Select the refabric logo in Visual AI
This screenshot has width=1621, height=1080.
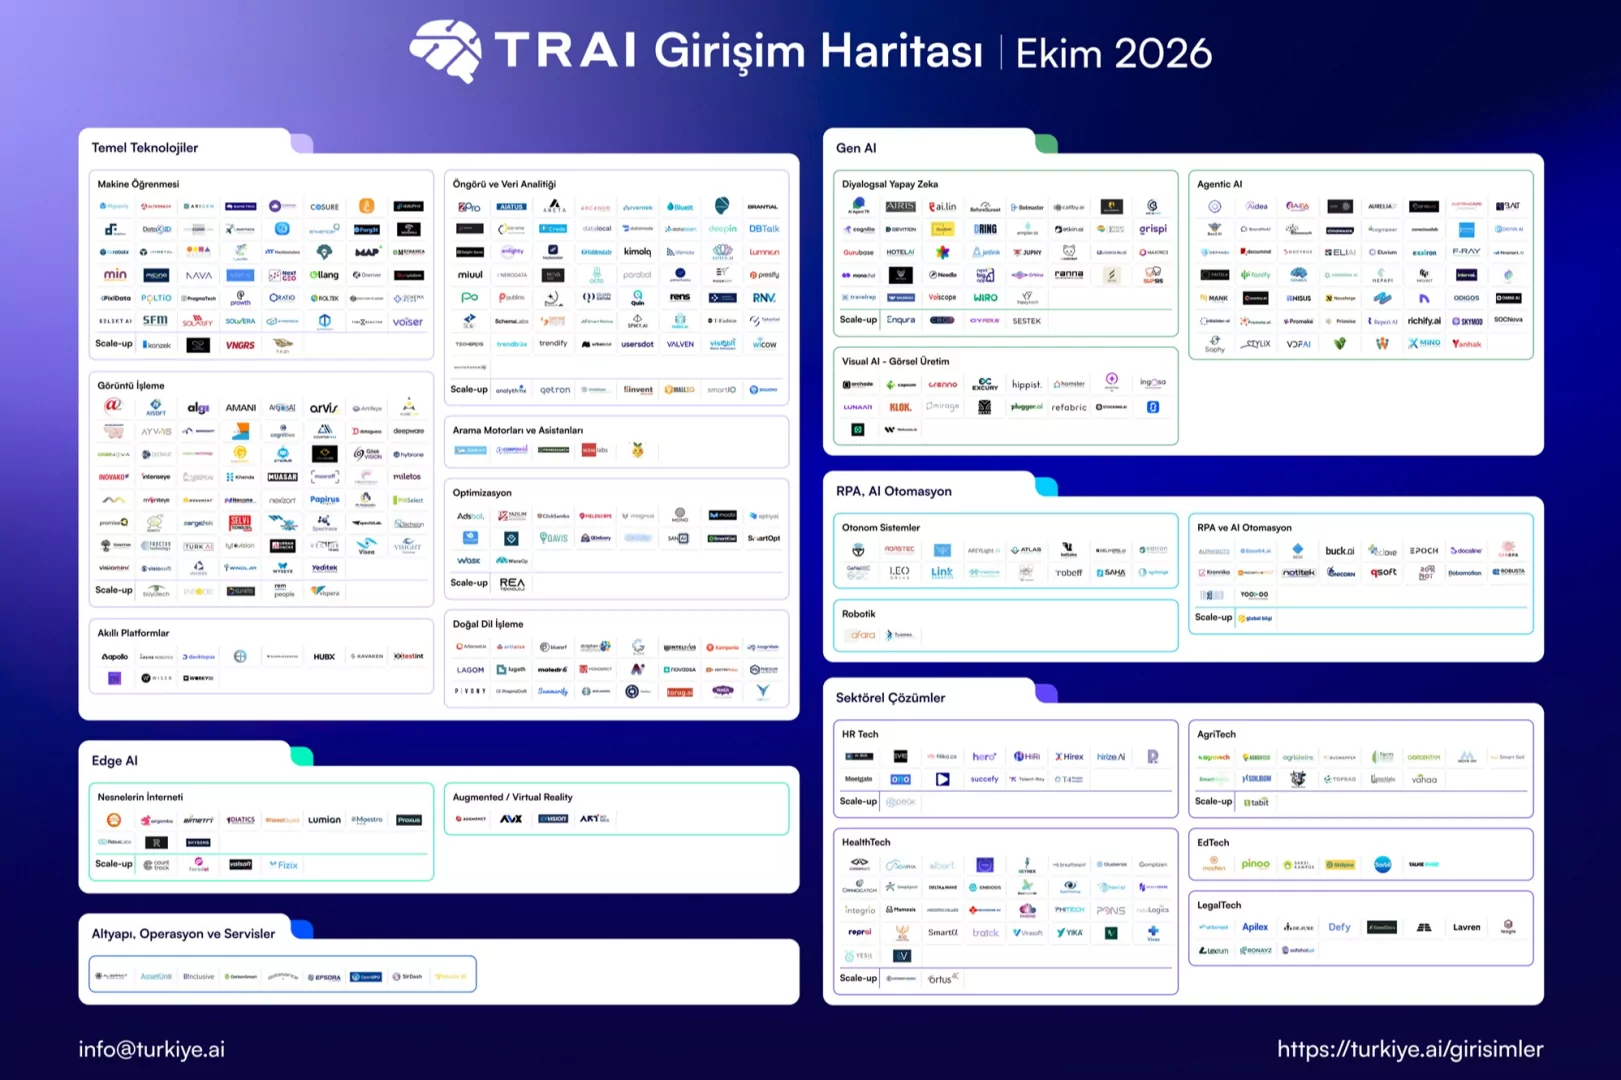coord(1069,408)
